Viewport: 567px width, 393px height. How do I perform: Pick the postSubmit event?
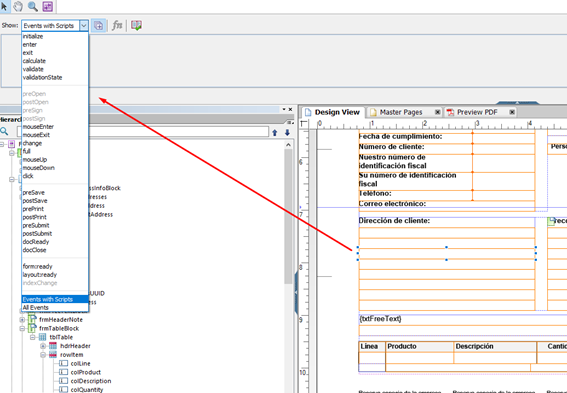pyautogui.click(x=38, y=234)
